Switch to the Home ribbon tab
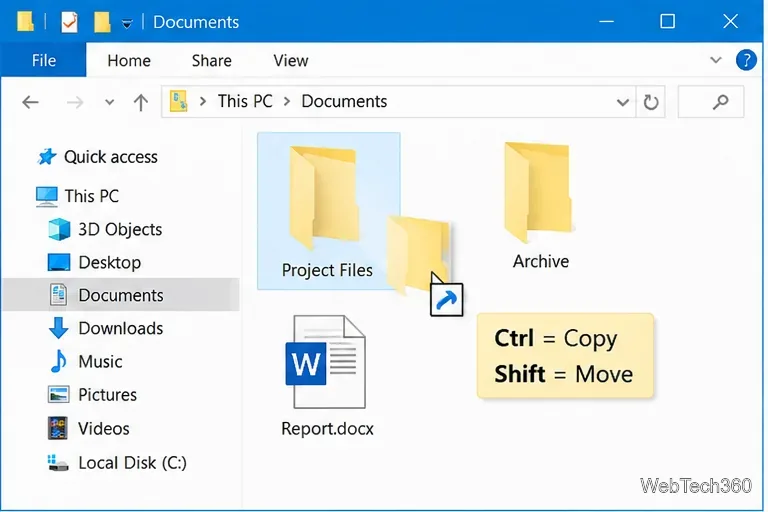The height and width of the screenshot is (512, 768). (x=129, y=60)
